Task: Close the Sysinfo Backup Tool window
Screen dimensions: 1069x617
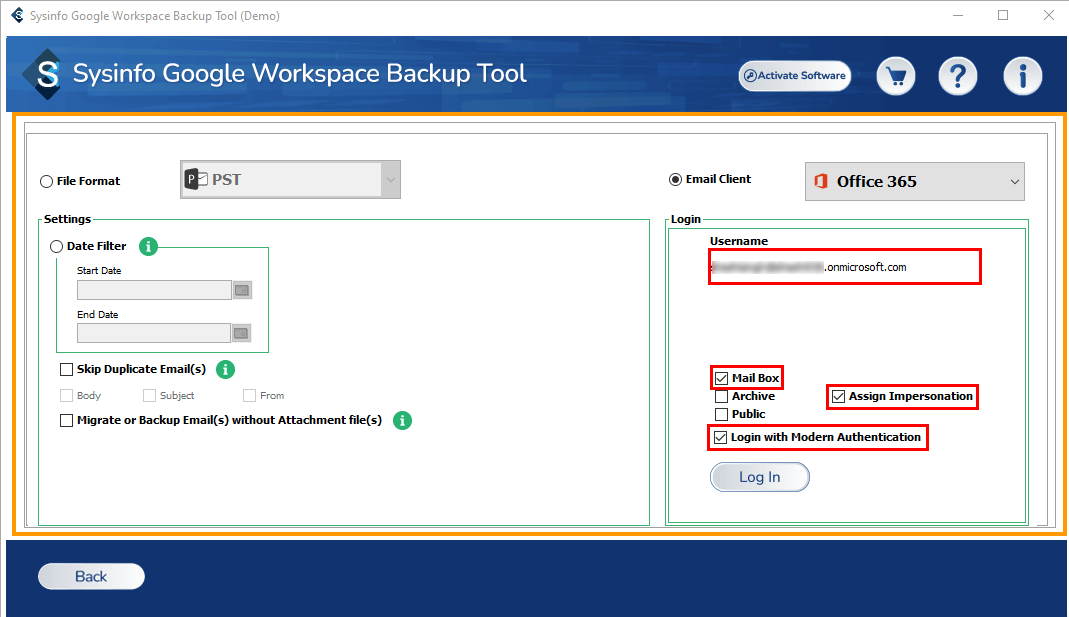Action: (1049, 15)
